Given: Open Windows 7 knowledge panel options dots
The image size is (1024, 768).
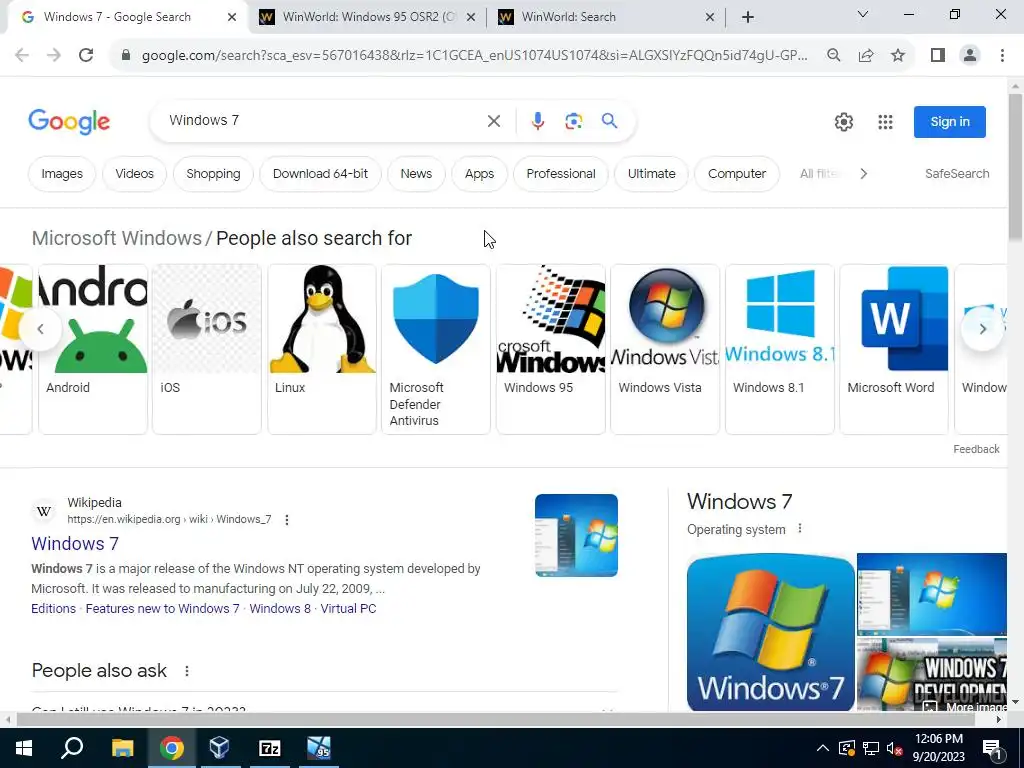Looking at the screenshot, I should tap(800, 528).
